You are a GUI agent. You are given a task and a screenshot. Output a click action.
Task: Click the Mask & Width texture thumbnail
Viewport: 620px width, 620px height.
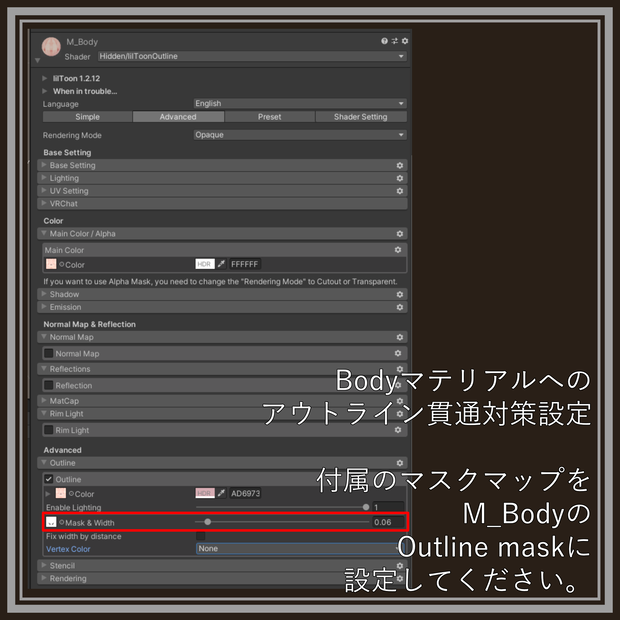51,522
